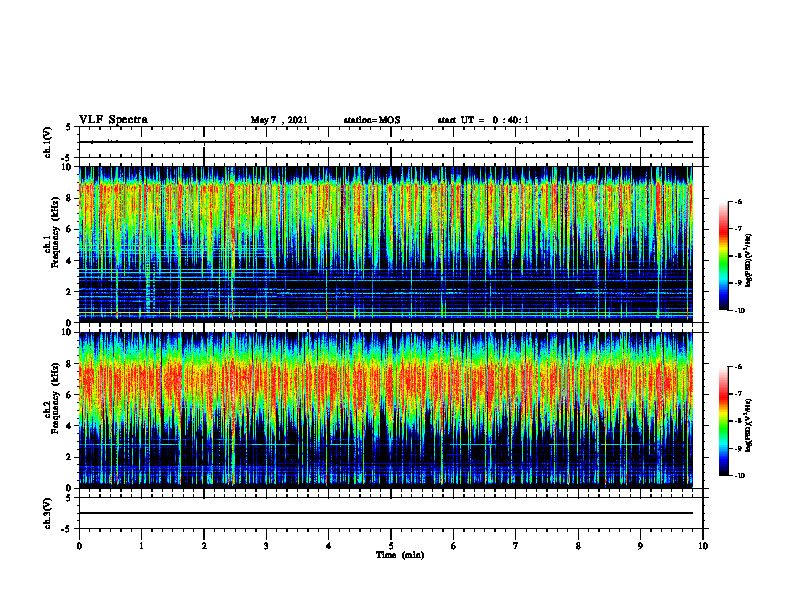Click the date 'May 7, 2021'

(x=279, y=120)
